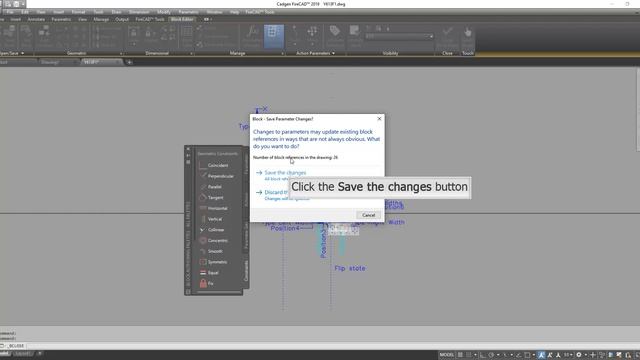This screenshot has width=640, height=360.
Task: Click the Point parameter ribbon icon
Action: click(x=295, y=31)
